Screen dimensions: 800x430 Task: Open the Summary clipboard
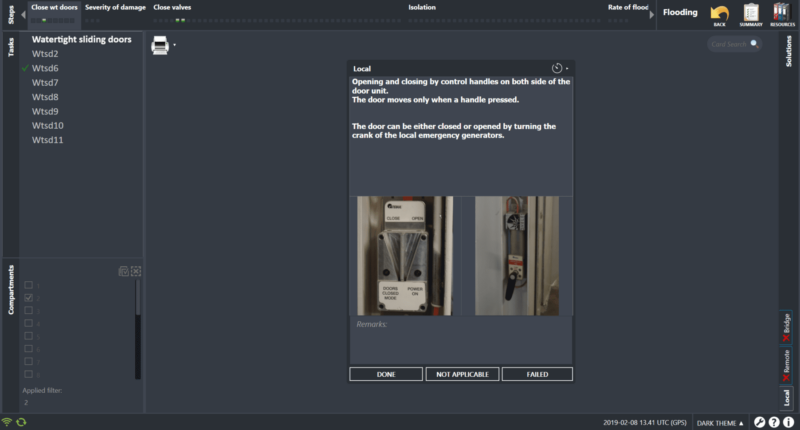[751, 15]
